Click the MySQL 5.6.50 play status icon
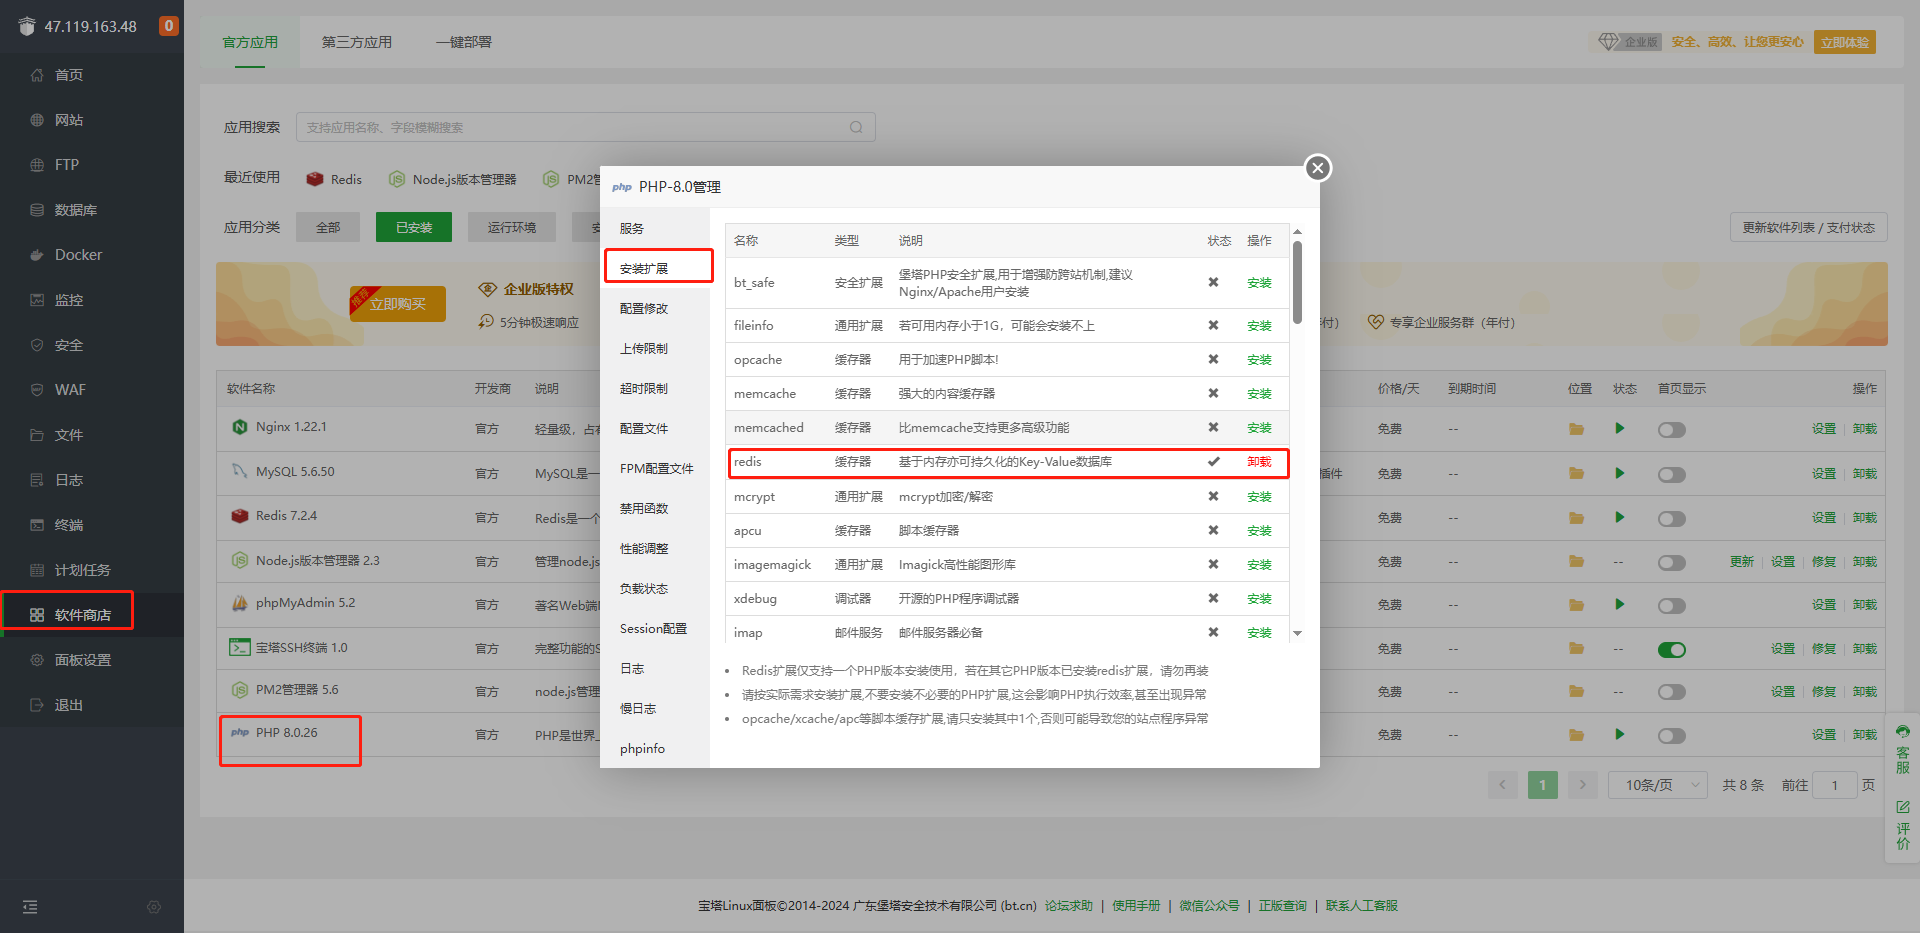Screen dimensions: 1920x933 [x=1619, y=473]
